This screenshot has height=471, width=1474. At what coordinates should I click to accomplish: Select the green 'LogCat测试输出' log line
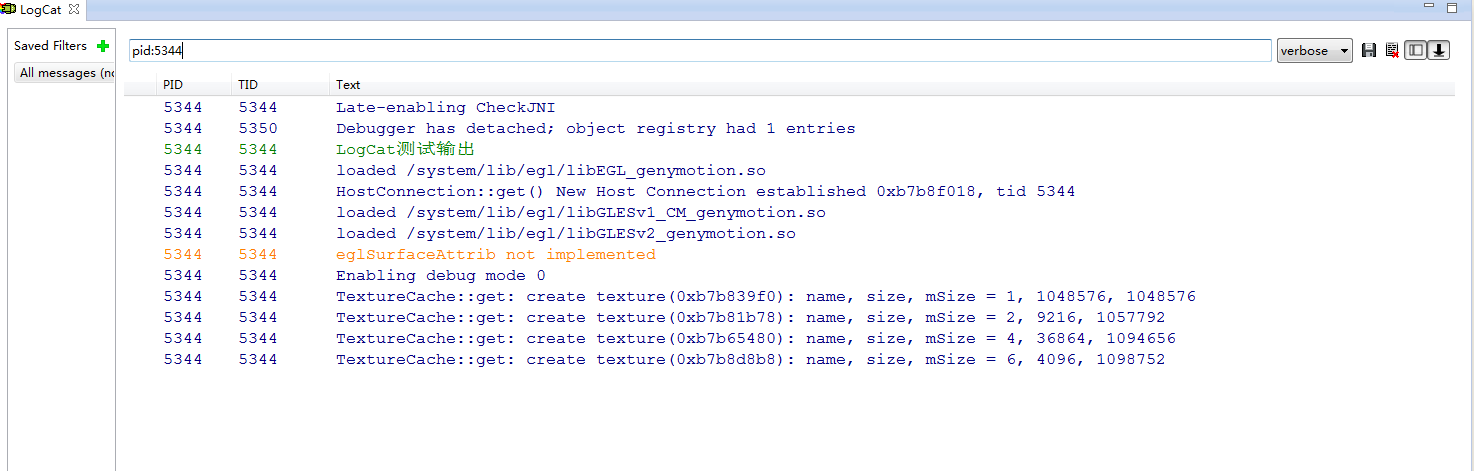click(x=789, y=150)
